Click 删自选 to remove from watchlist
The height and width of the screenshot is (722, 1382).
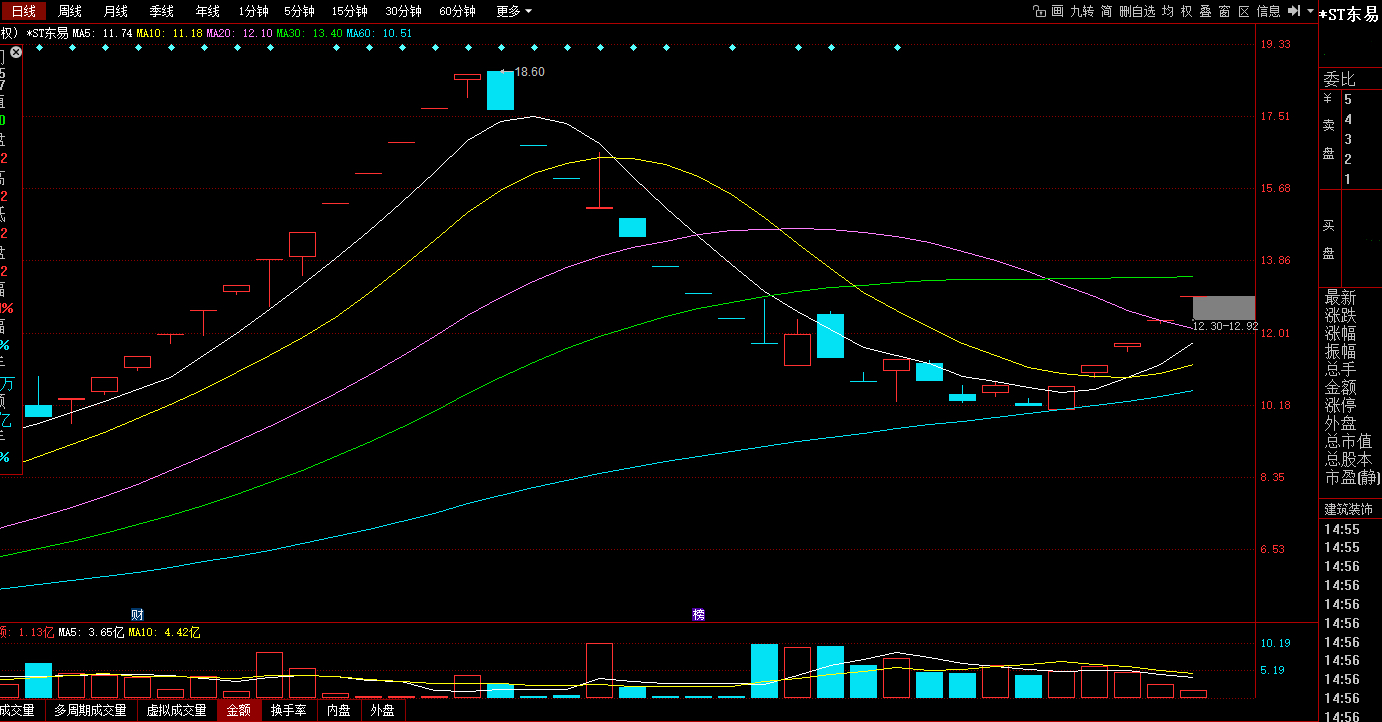(1137, 11)
